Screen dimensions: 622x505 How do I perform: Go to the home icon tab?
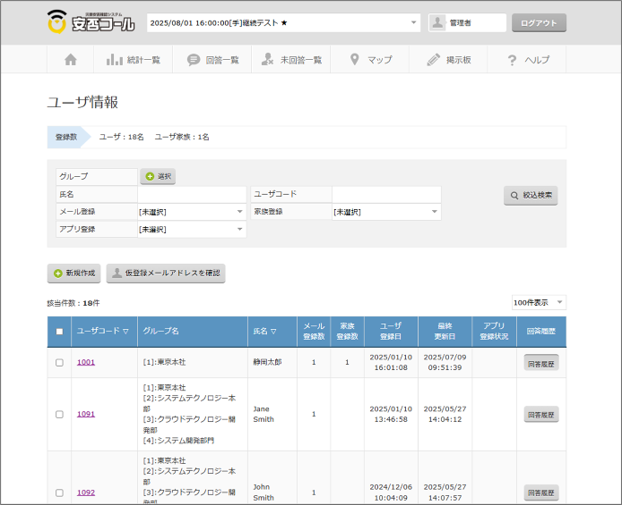point(71,60)
